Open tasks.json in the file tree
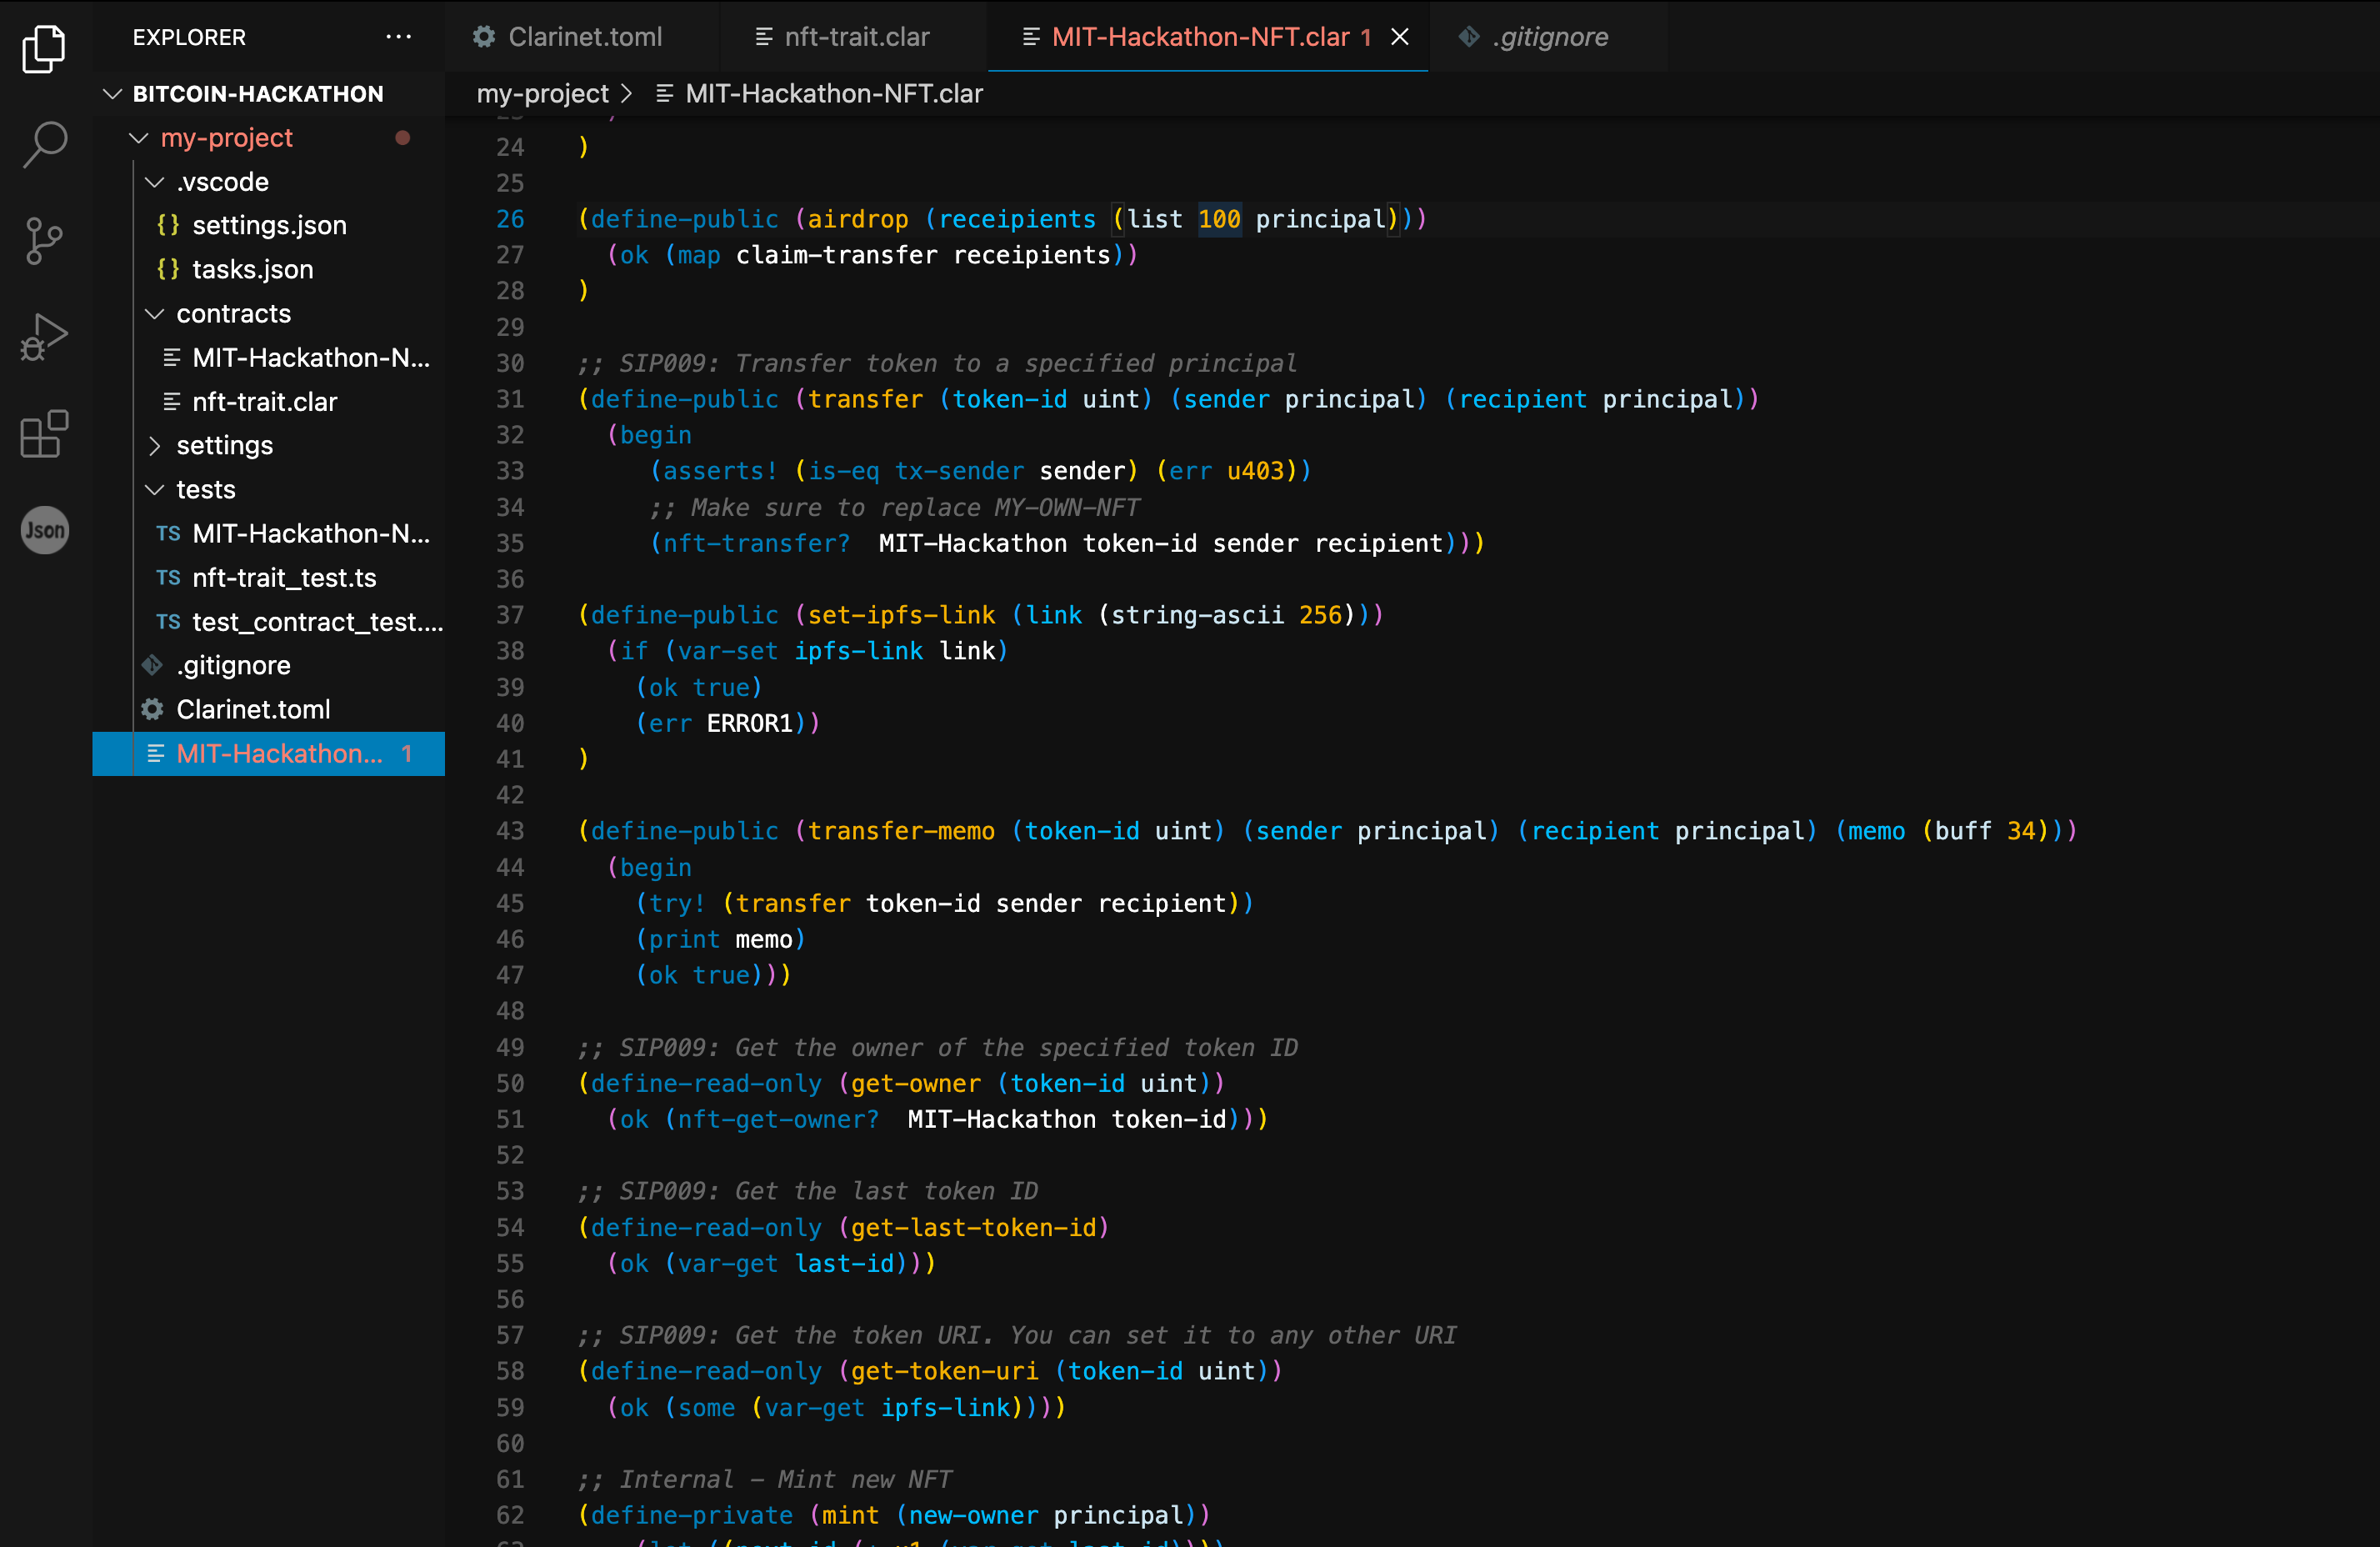2380x1547 pixels. click(252, 270)
